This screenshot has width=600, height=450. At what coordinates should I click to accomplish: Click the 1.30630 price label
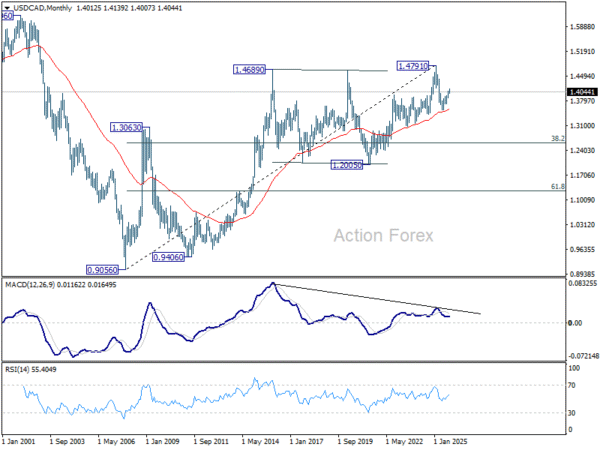[x=129, y=128]
